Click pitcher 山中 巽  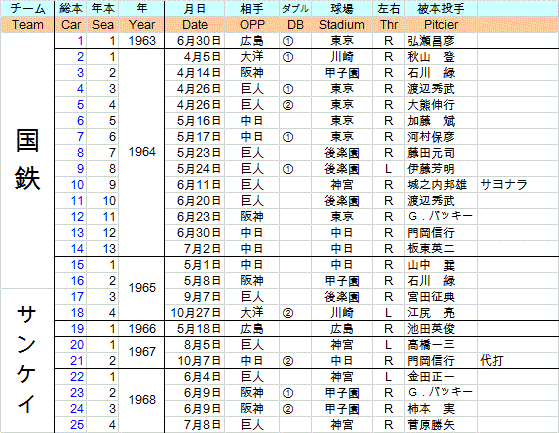(431, 265)
